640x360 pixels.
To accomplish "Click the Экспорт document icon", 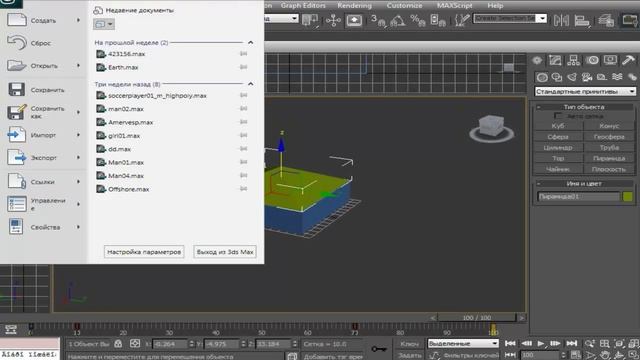I will 17,158.
